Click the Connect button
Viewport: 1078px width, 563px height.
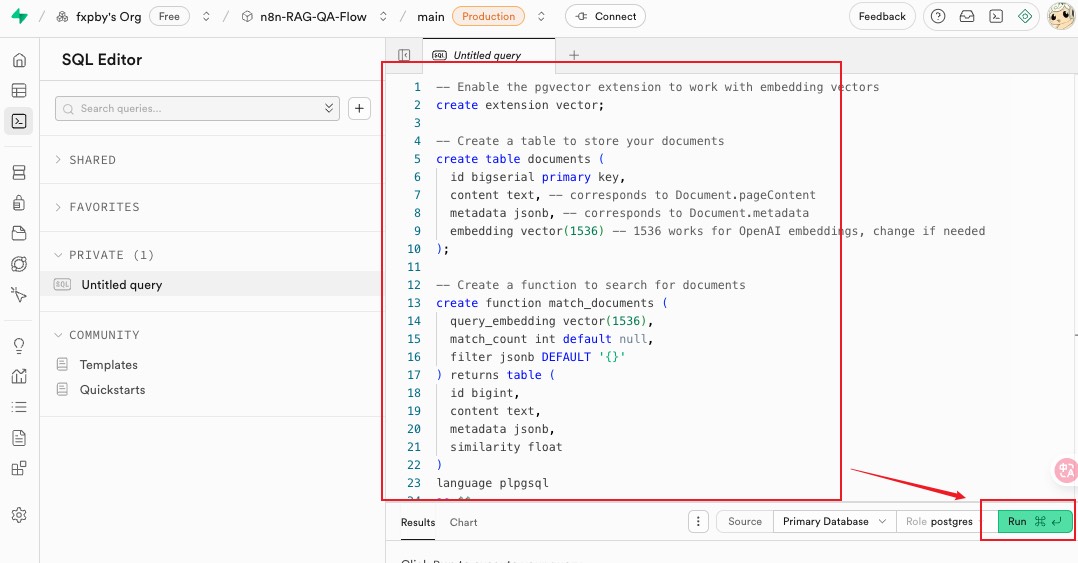(x=605, y=16)
